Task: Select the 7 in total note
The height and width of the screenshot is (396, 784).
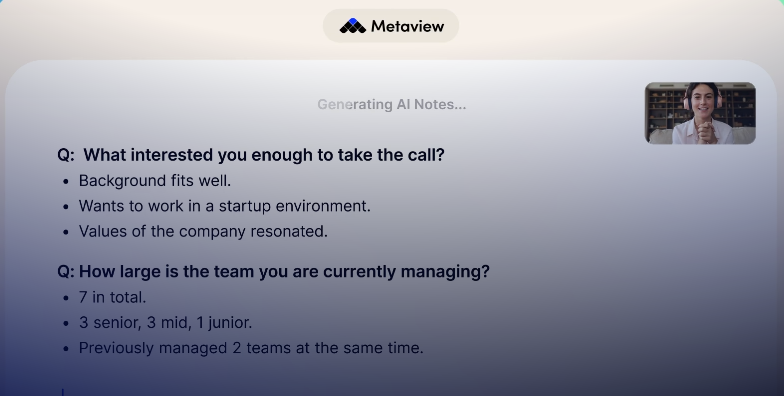Action: pyautogui.click(x=112, y=298)
